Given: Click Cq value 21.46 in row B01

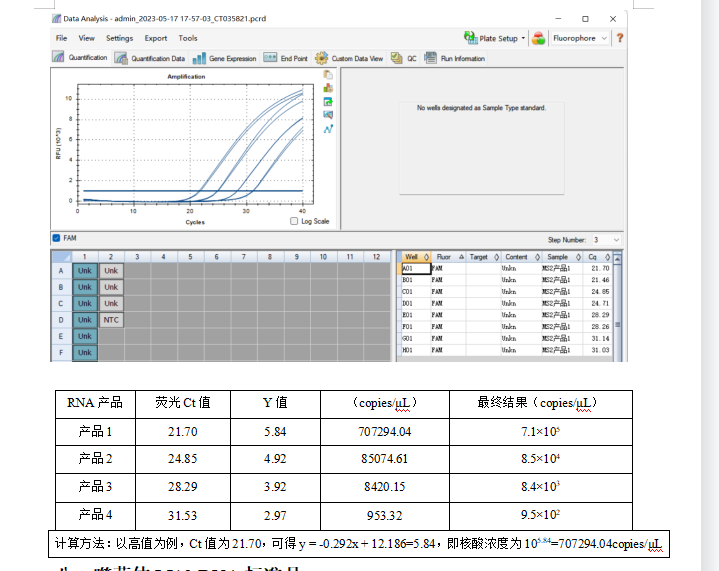Looking at the screenshot, I should [600, 280].
